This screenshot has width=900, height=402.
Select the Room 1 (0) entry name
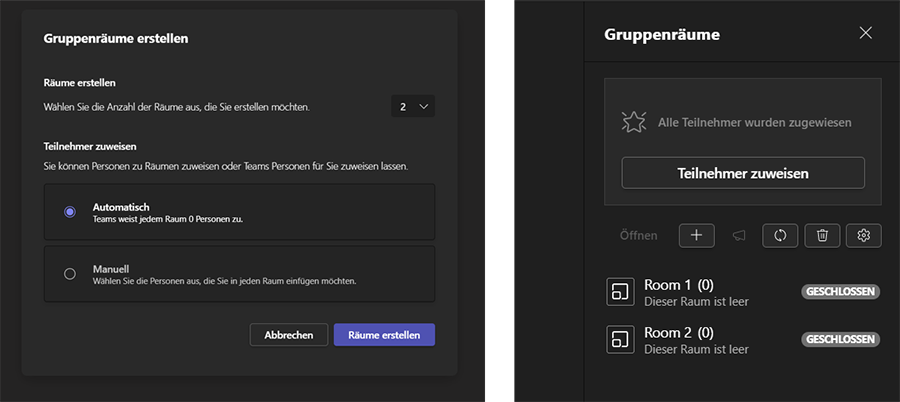678,285
